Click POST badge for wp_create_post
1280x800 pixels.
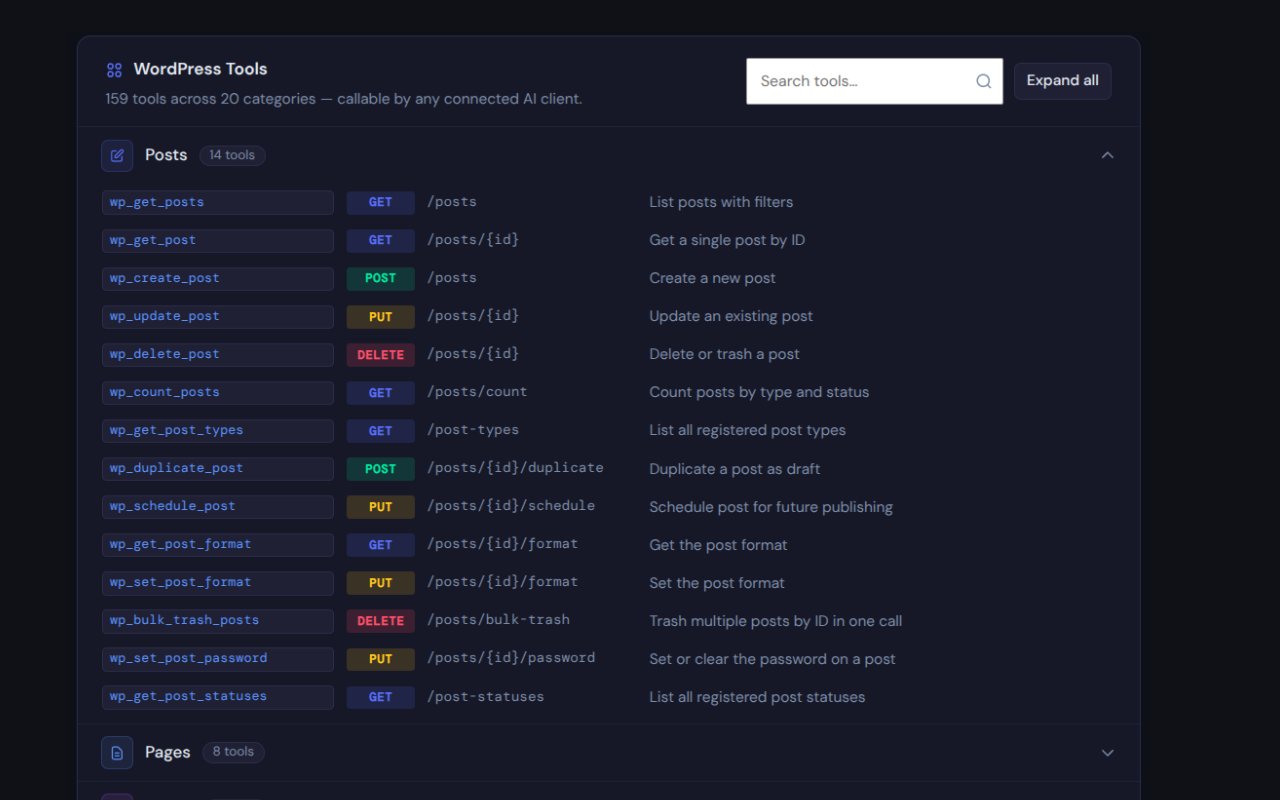380,278
